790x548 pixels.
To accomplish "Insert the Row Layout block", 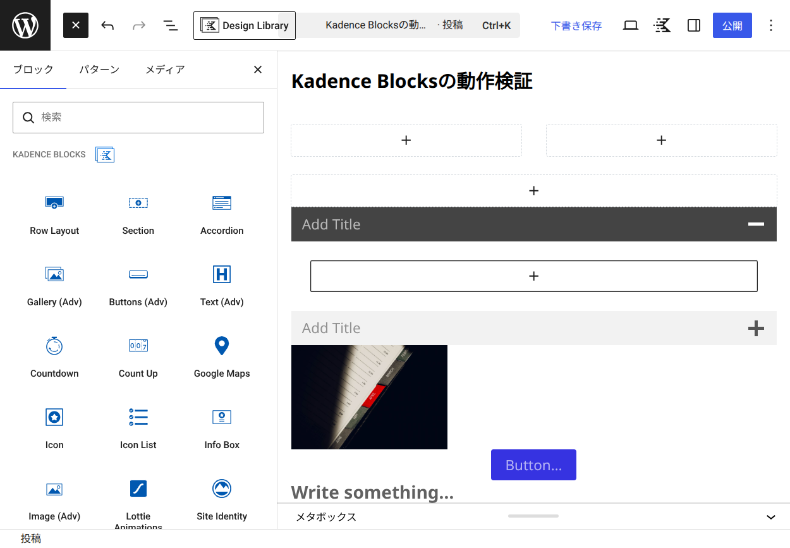I will coord(54,216).
